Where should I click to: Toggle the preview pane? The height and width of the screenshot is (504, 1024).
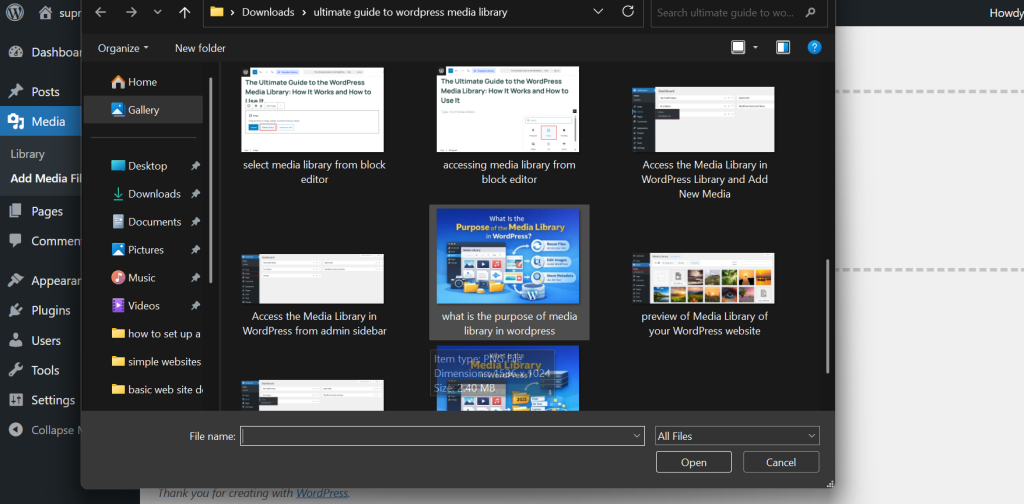783,47
